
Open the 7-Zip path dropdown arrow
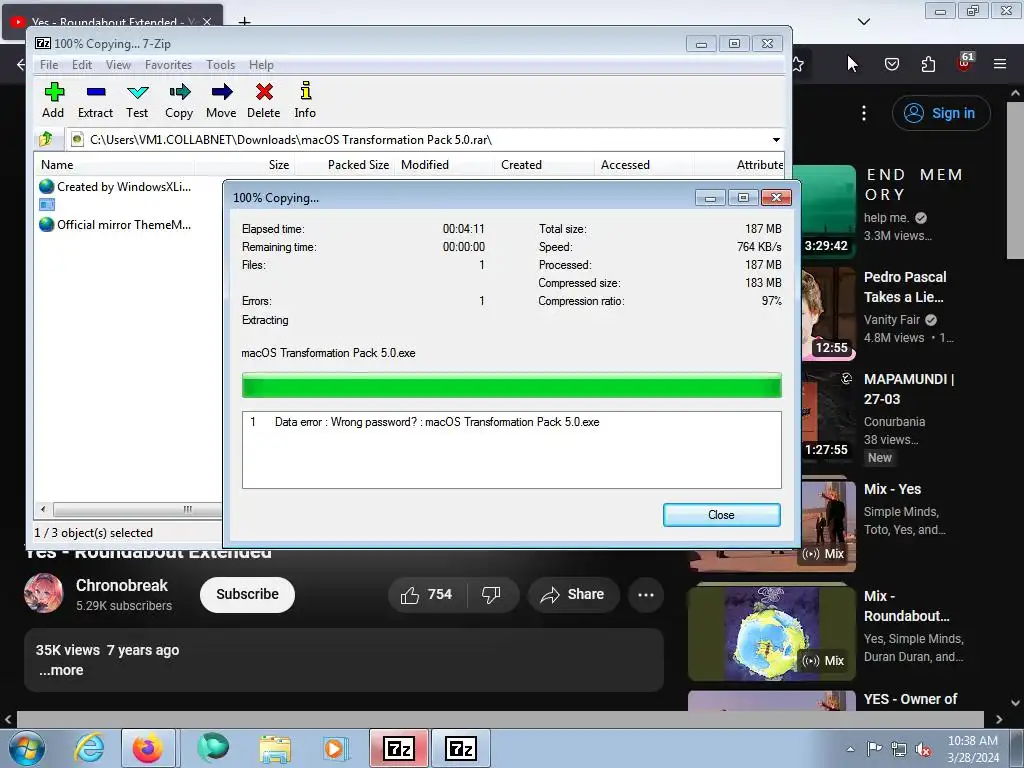[x=776, y=140]
